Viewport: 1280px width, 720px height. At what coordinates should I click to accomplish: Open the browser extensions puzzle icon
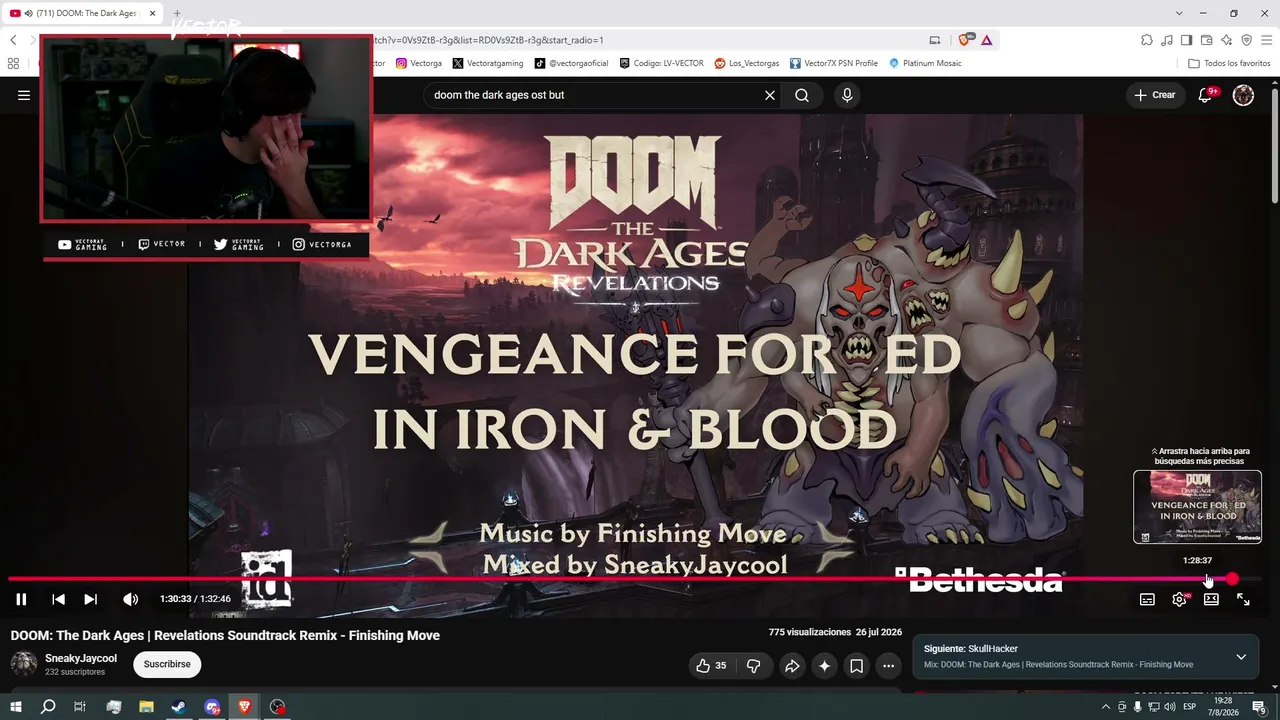[x=1147, y=40]
